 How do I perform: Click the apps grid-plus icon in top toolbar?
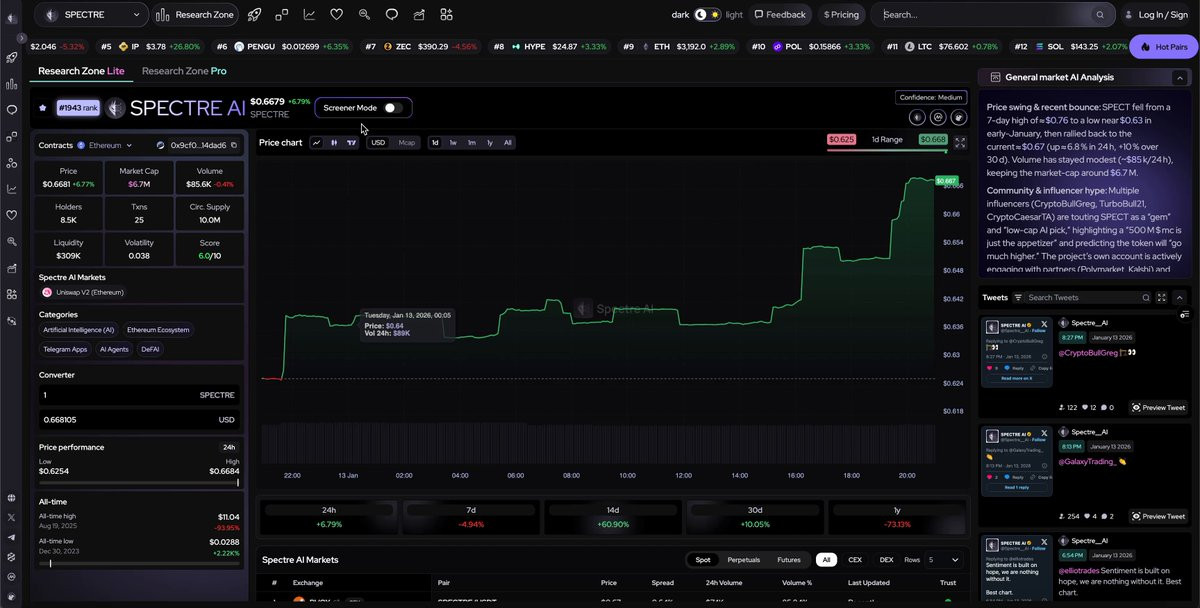coord(446,15)
